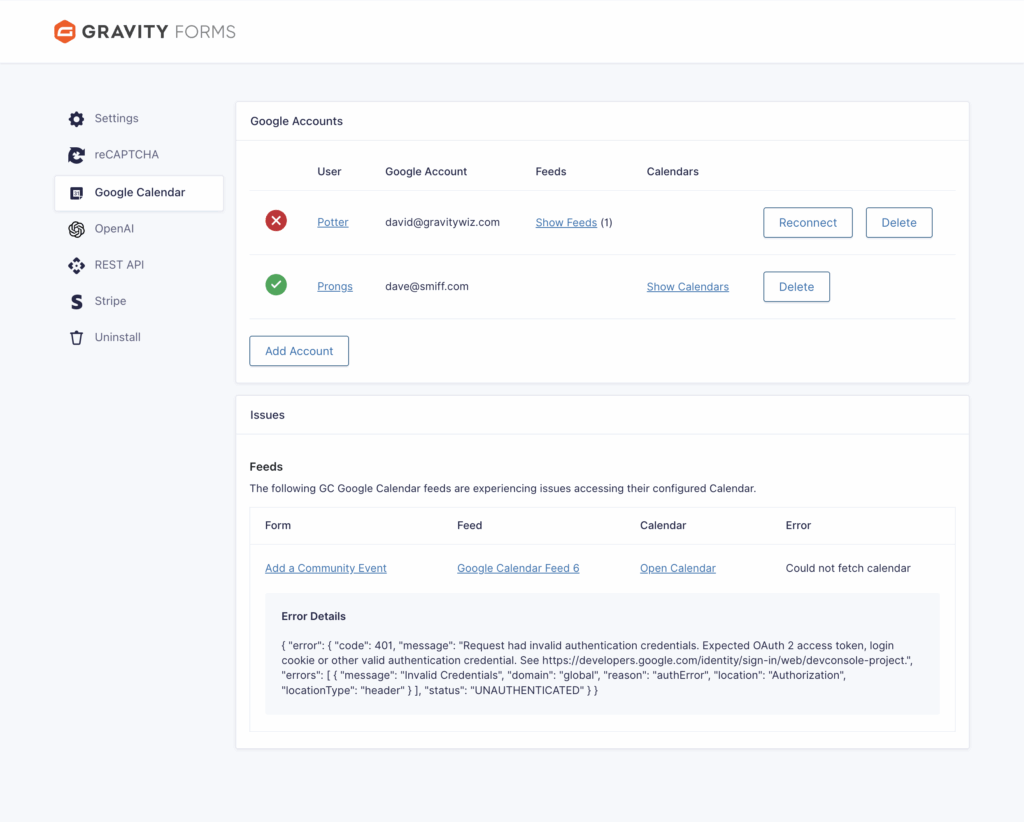Image resolution: width=1024 pixels, height=822 pixels.
Task: Click the Settings gear icon in sidebar
Action: 76,119
